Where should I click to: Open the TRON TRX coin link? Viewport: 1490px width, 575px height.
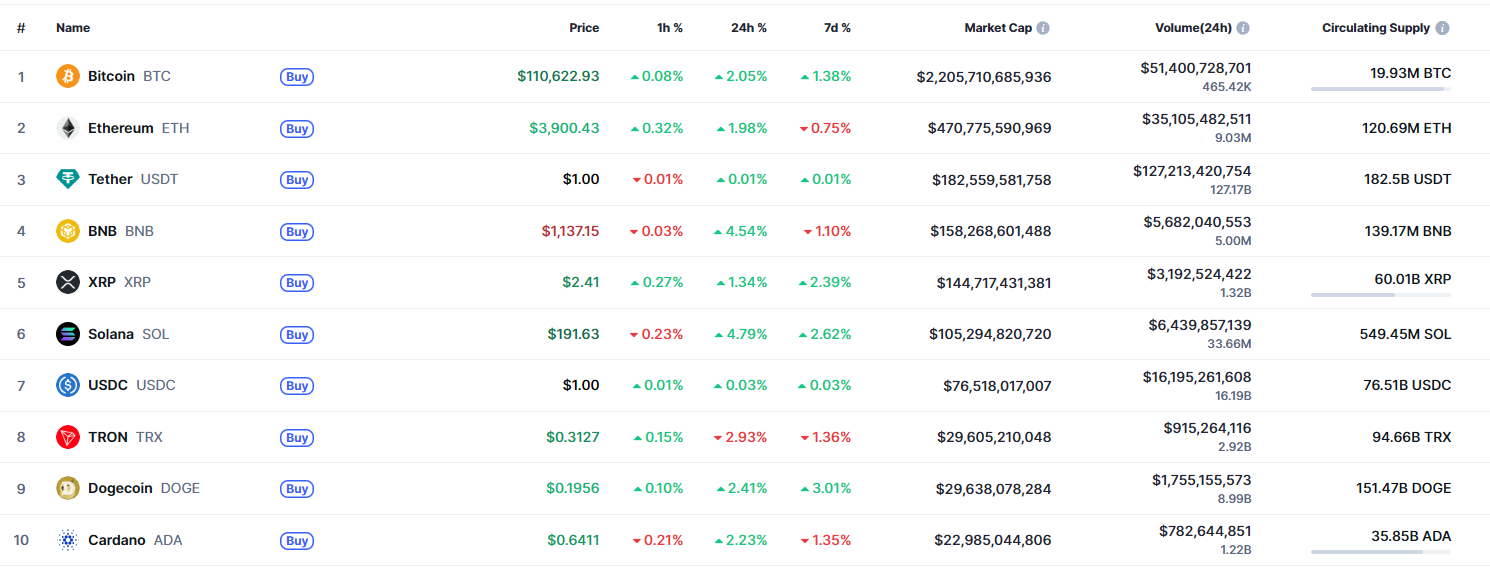click(x=125, y=437)
